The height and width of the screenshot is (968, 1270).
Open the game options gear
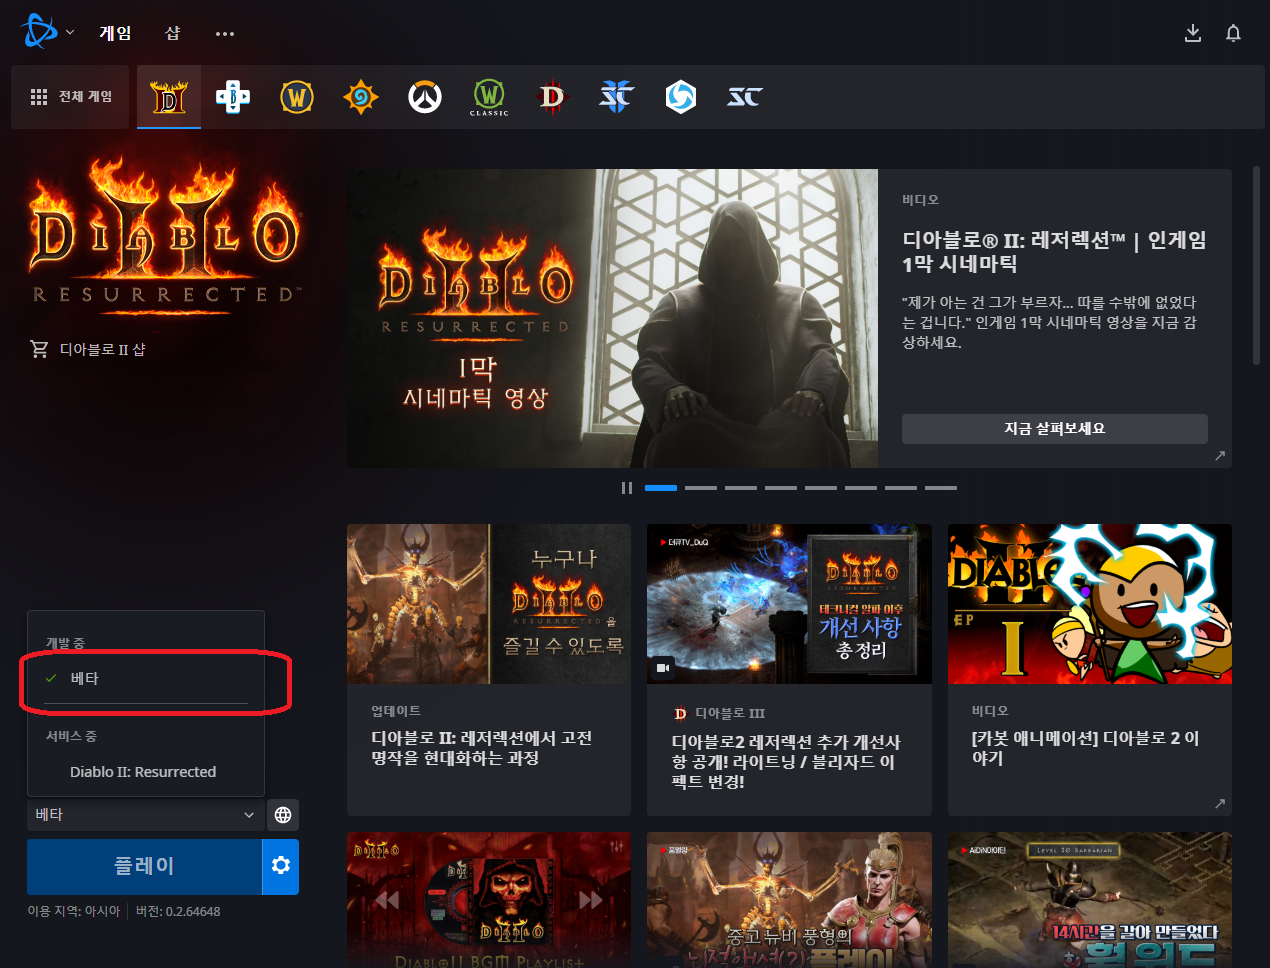(x=281, y=866)
